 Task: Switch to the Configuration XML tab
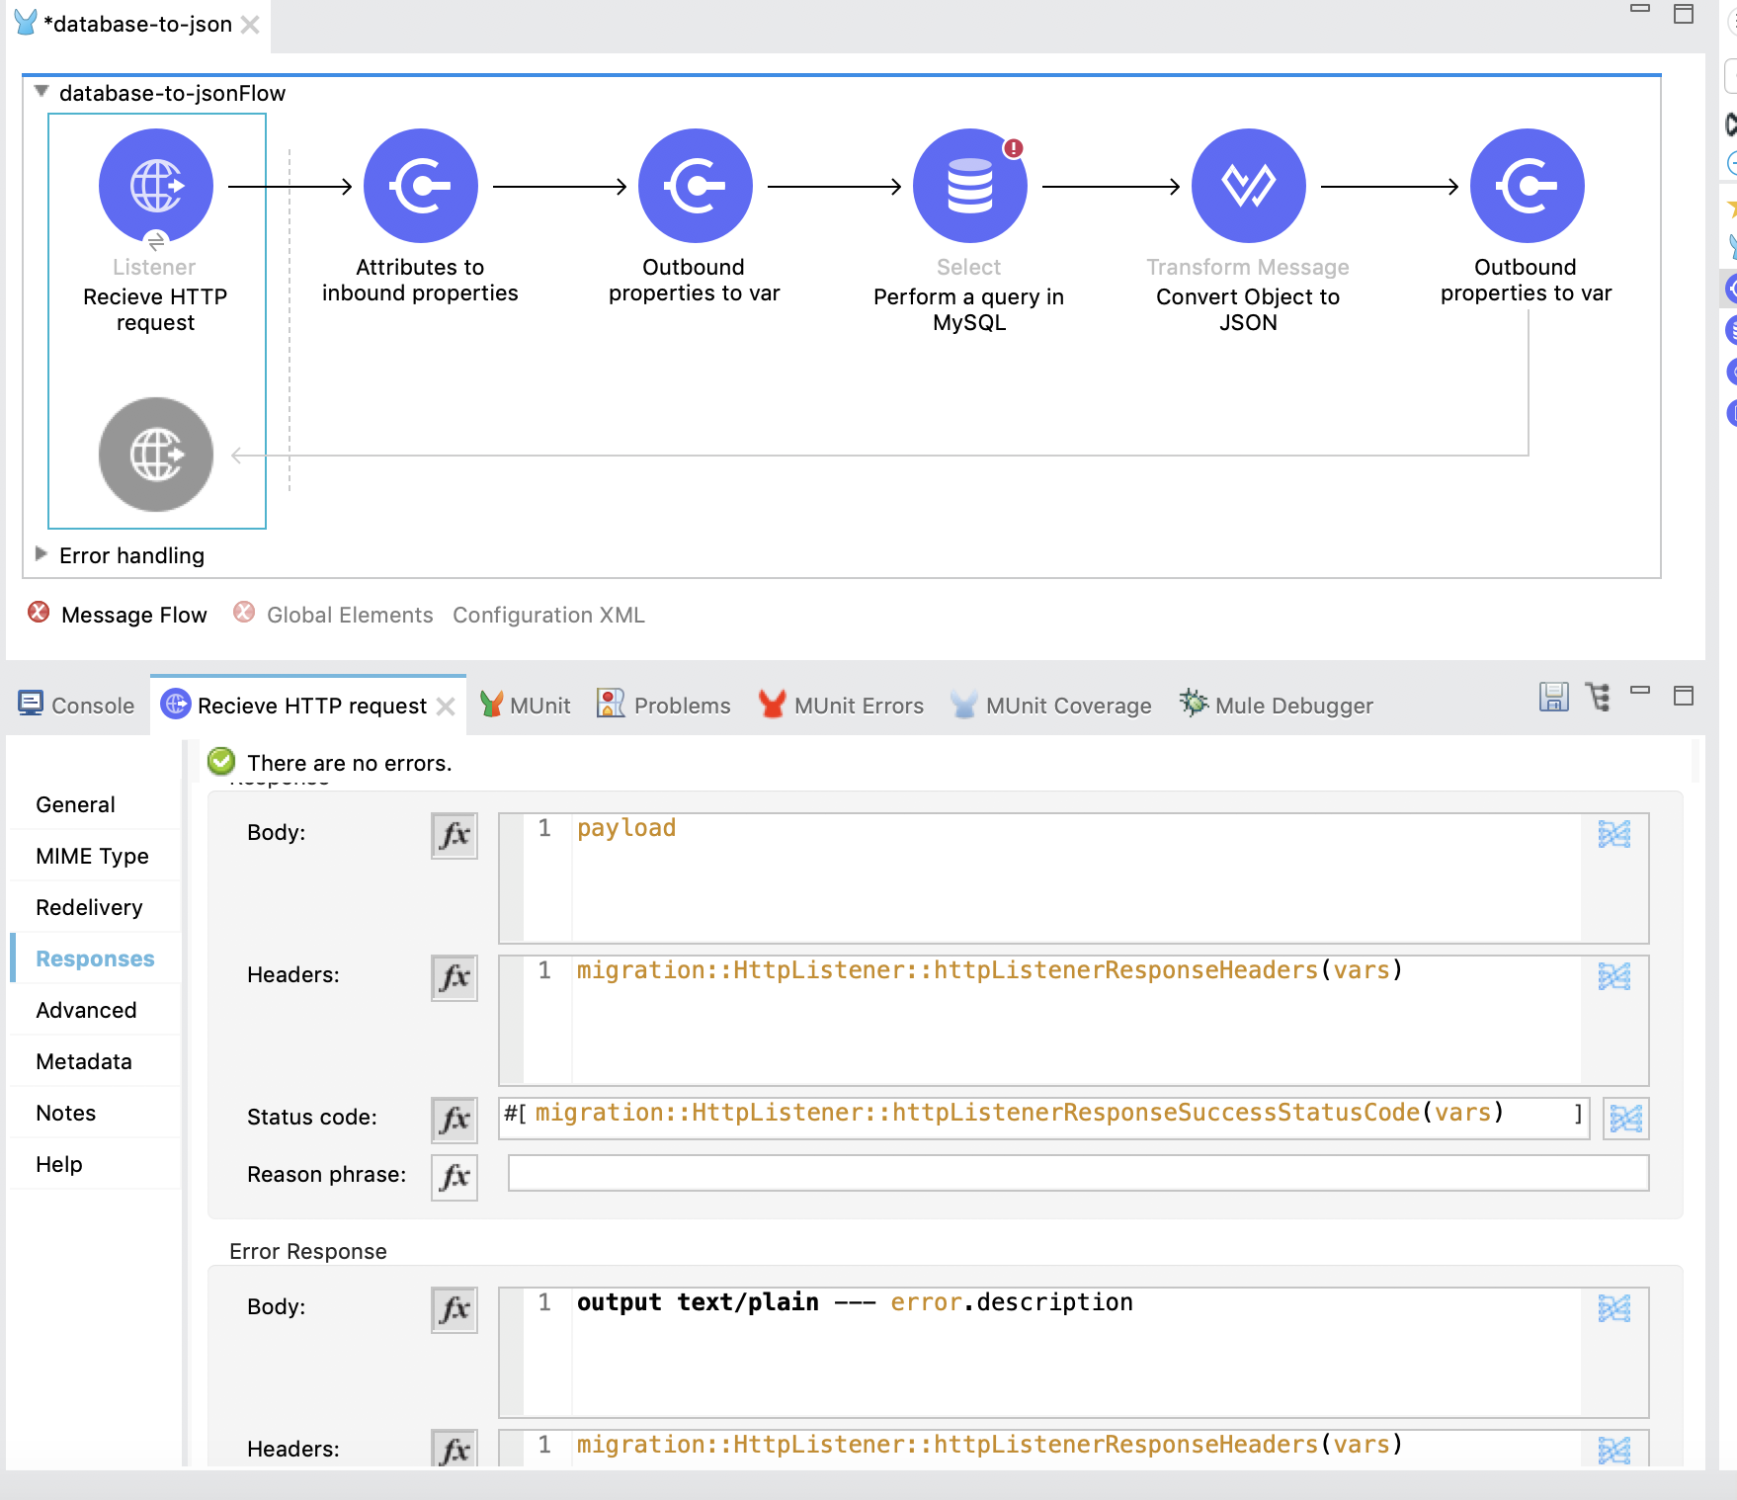(x=548, y=615)
